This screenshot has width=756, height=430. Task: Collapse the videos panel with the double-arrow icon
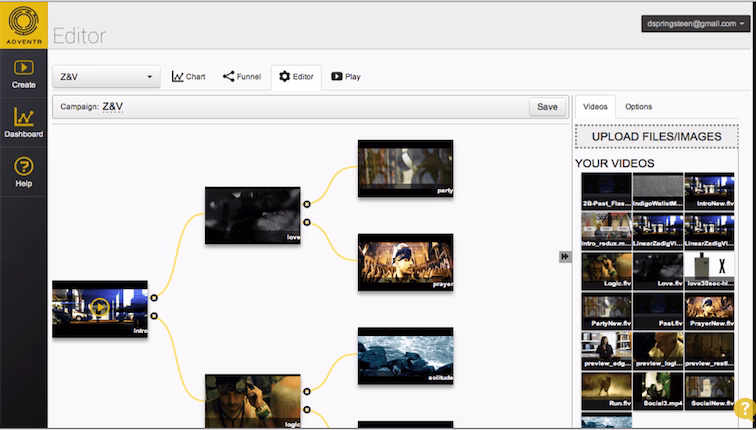565,256
